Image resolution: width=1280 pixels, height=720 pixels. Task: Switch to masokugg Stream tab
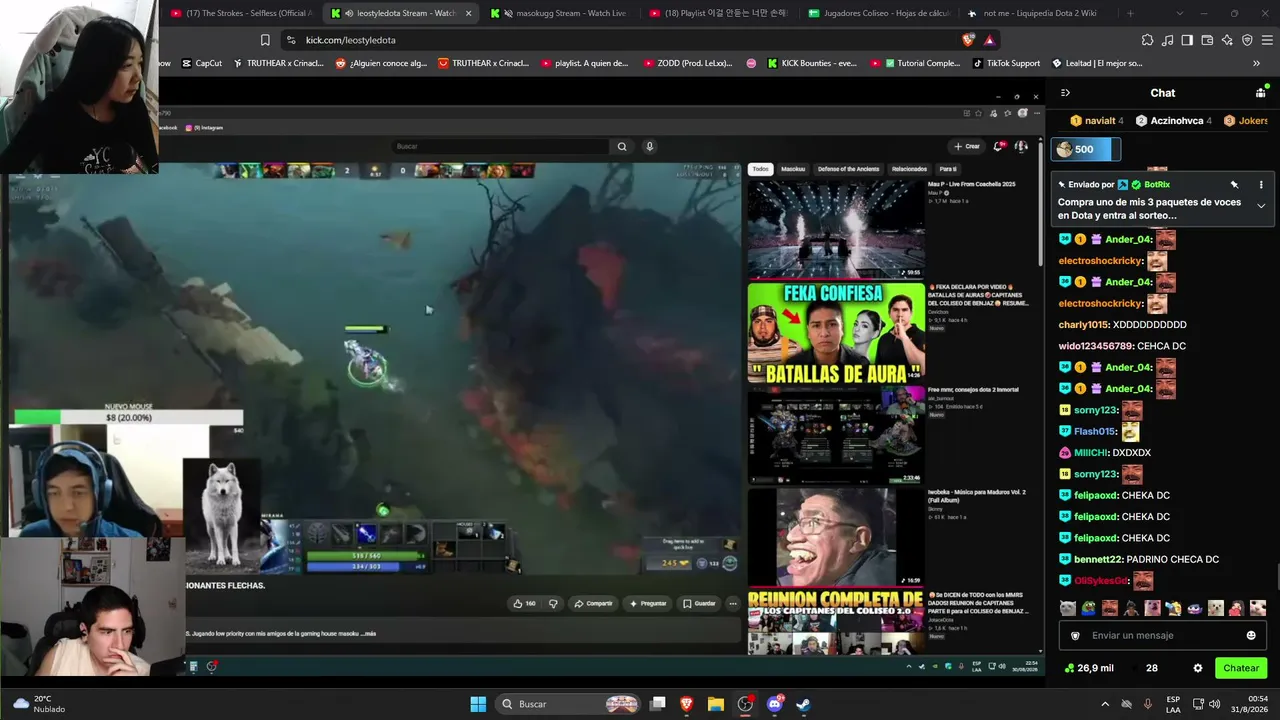558,13
